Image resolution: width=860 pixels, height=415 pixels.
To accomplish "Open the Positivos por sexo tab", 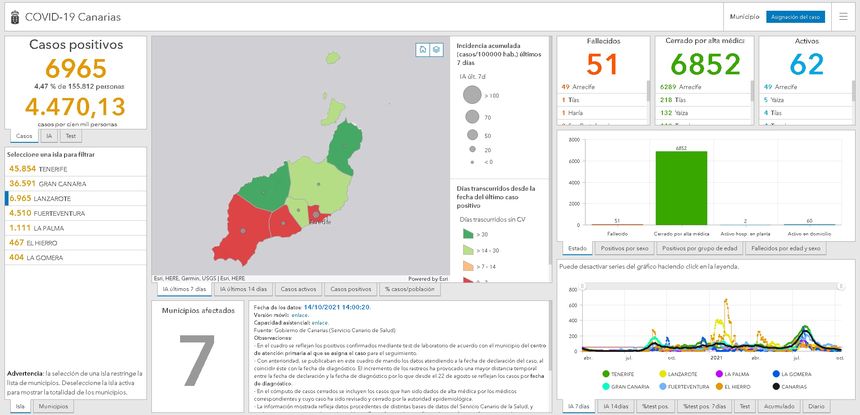I will [x=623, y=248].
